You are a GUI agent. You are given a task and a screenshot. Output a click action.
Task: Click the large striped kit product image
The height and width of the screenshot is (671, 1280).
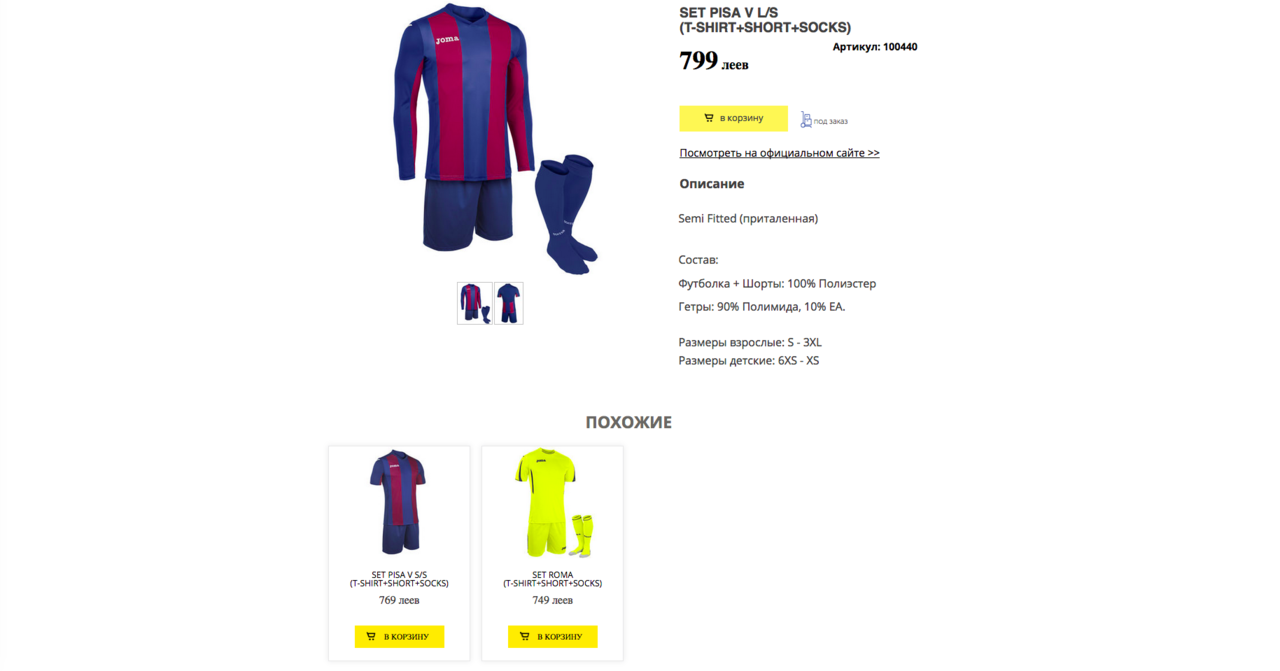tap(495, 138)
